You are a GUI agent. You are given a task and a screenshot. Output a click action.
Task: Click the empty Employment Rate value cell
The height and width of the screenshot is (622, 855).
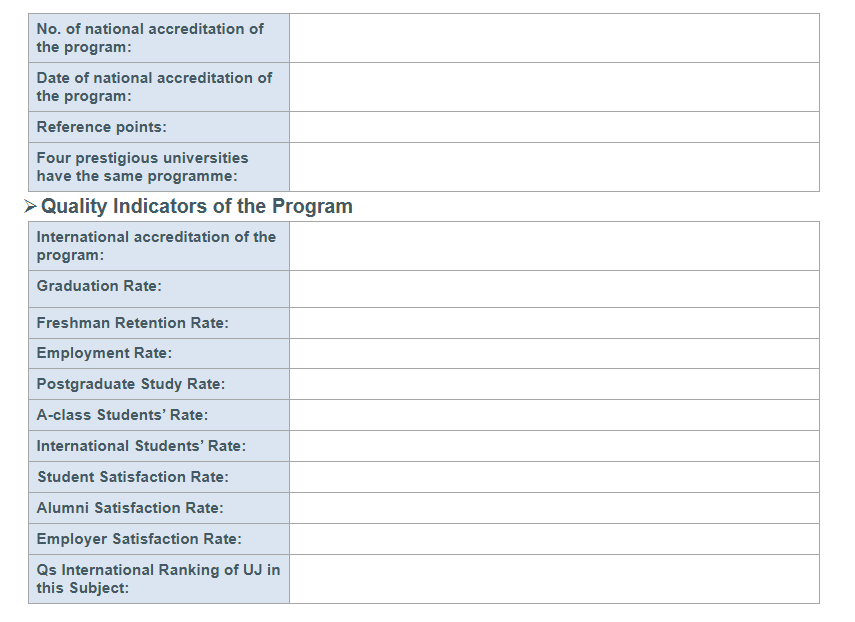coord(554,353)
